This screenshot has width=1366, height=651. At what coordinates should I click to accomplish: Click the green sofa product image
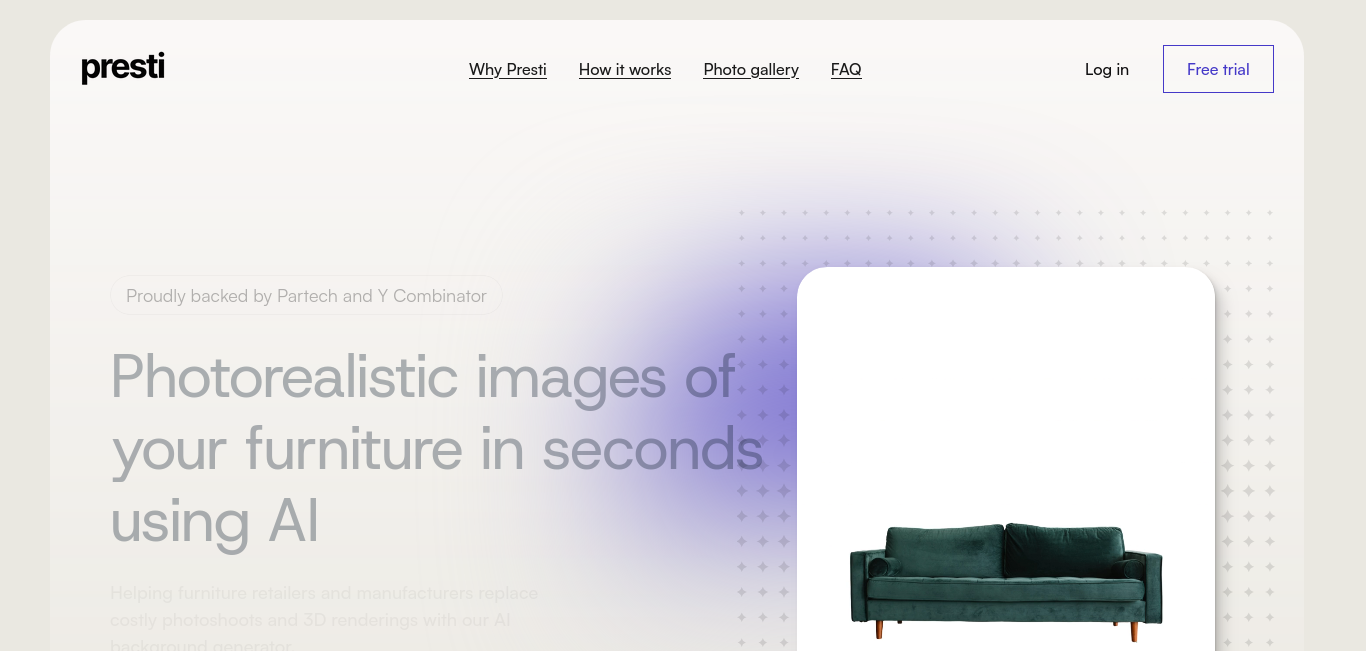[1006, 580]
